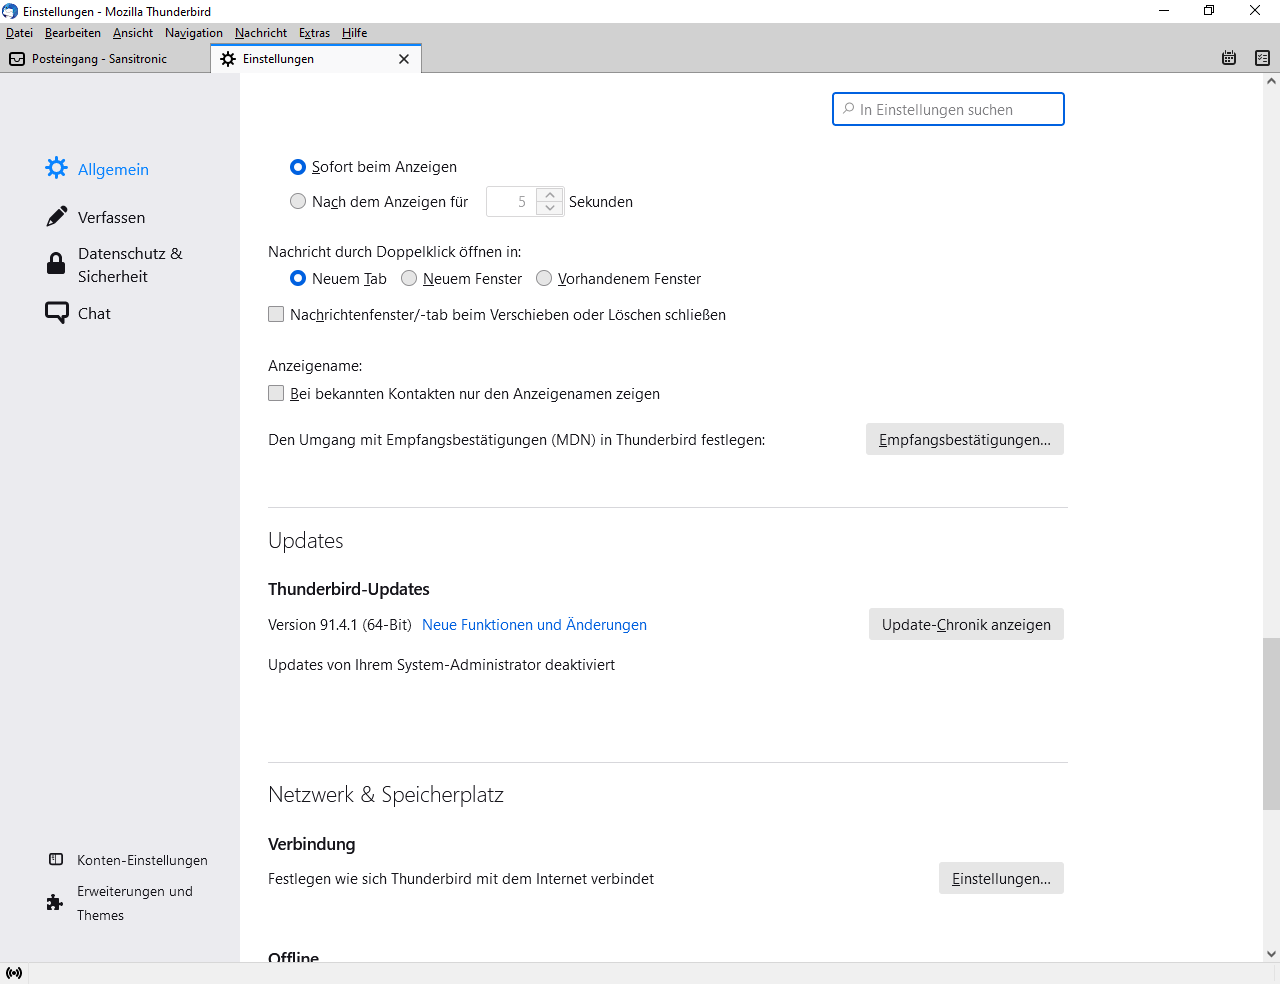This screenshot has height=984, width=1280.
Task: Decrease the Sekunden value with down arrow
Action: point(550,208)
